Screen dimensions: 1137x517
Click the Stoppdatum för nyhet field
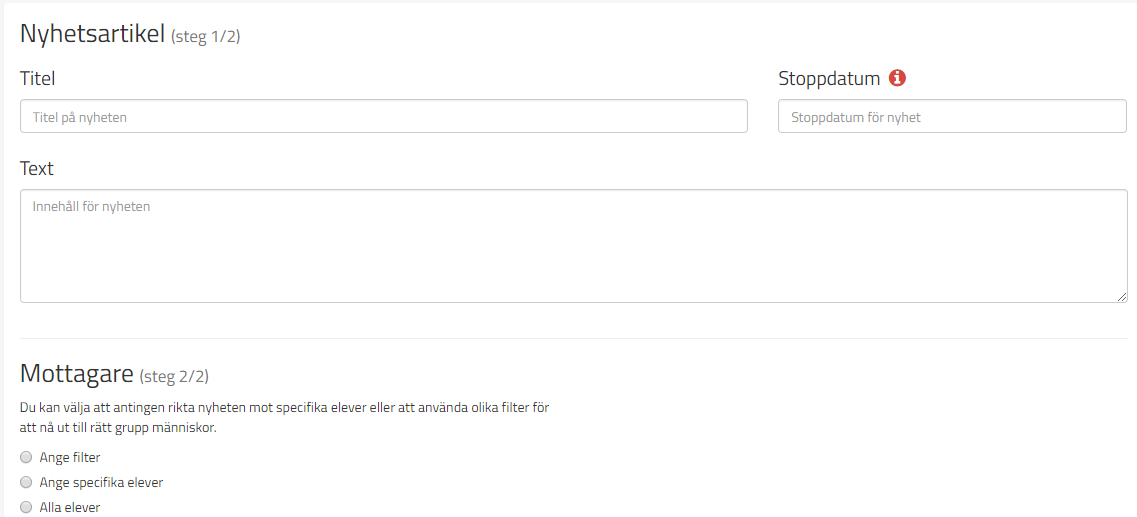coord(951,117)
